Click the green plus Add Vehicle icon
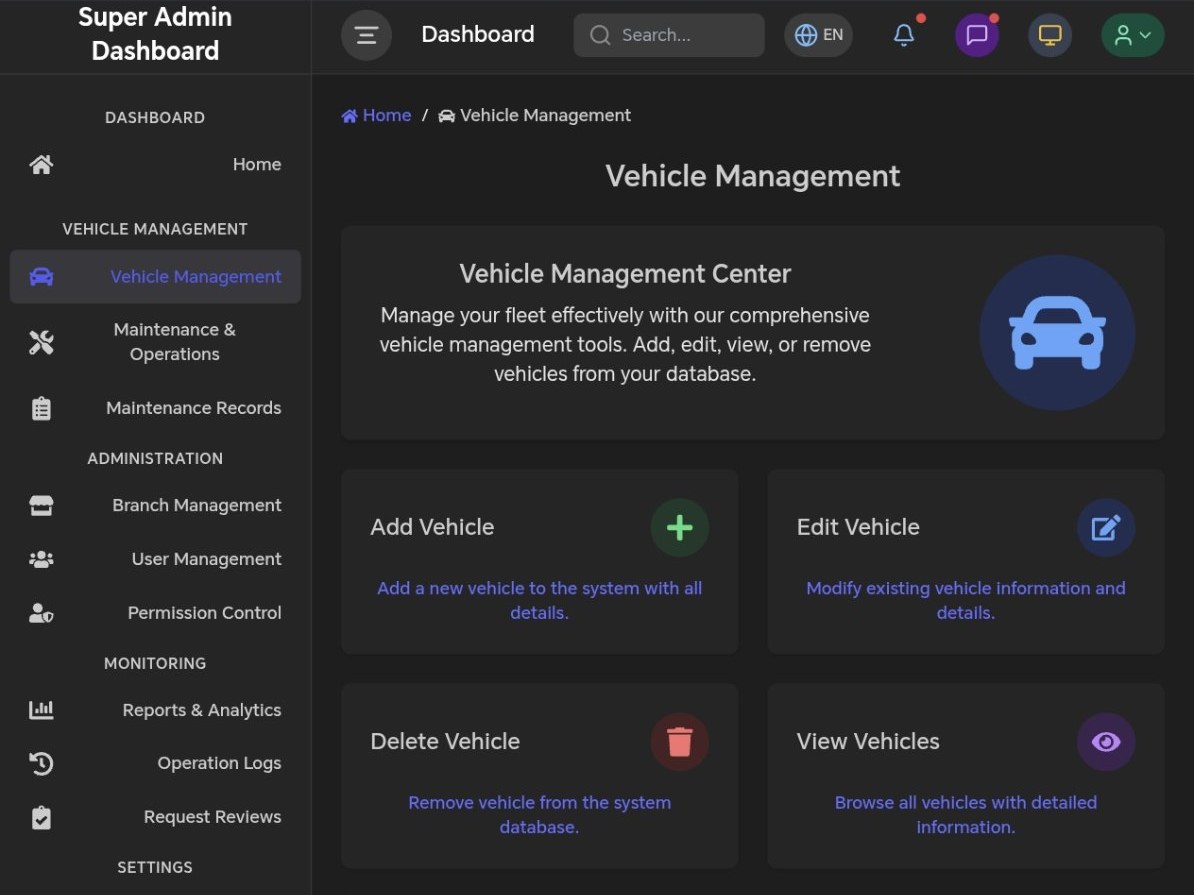Screen dimensions: 1194x895 pyautogui.click(x=679, y=527)
